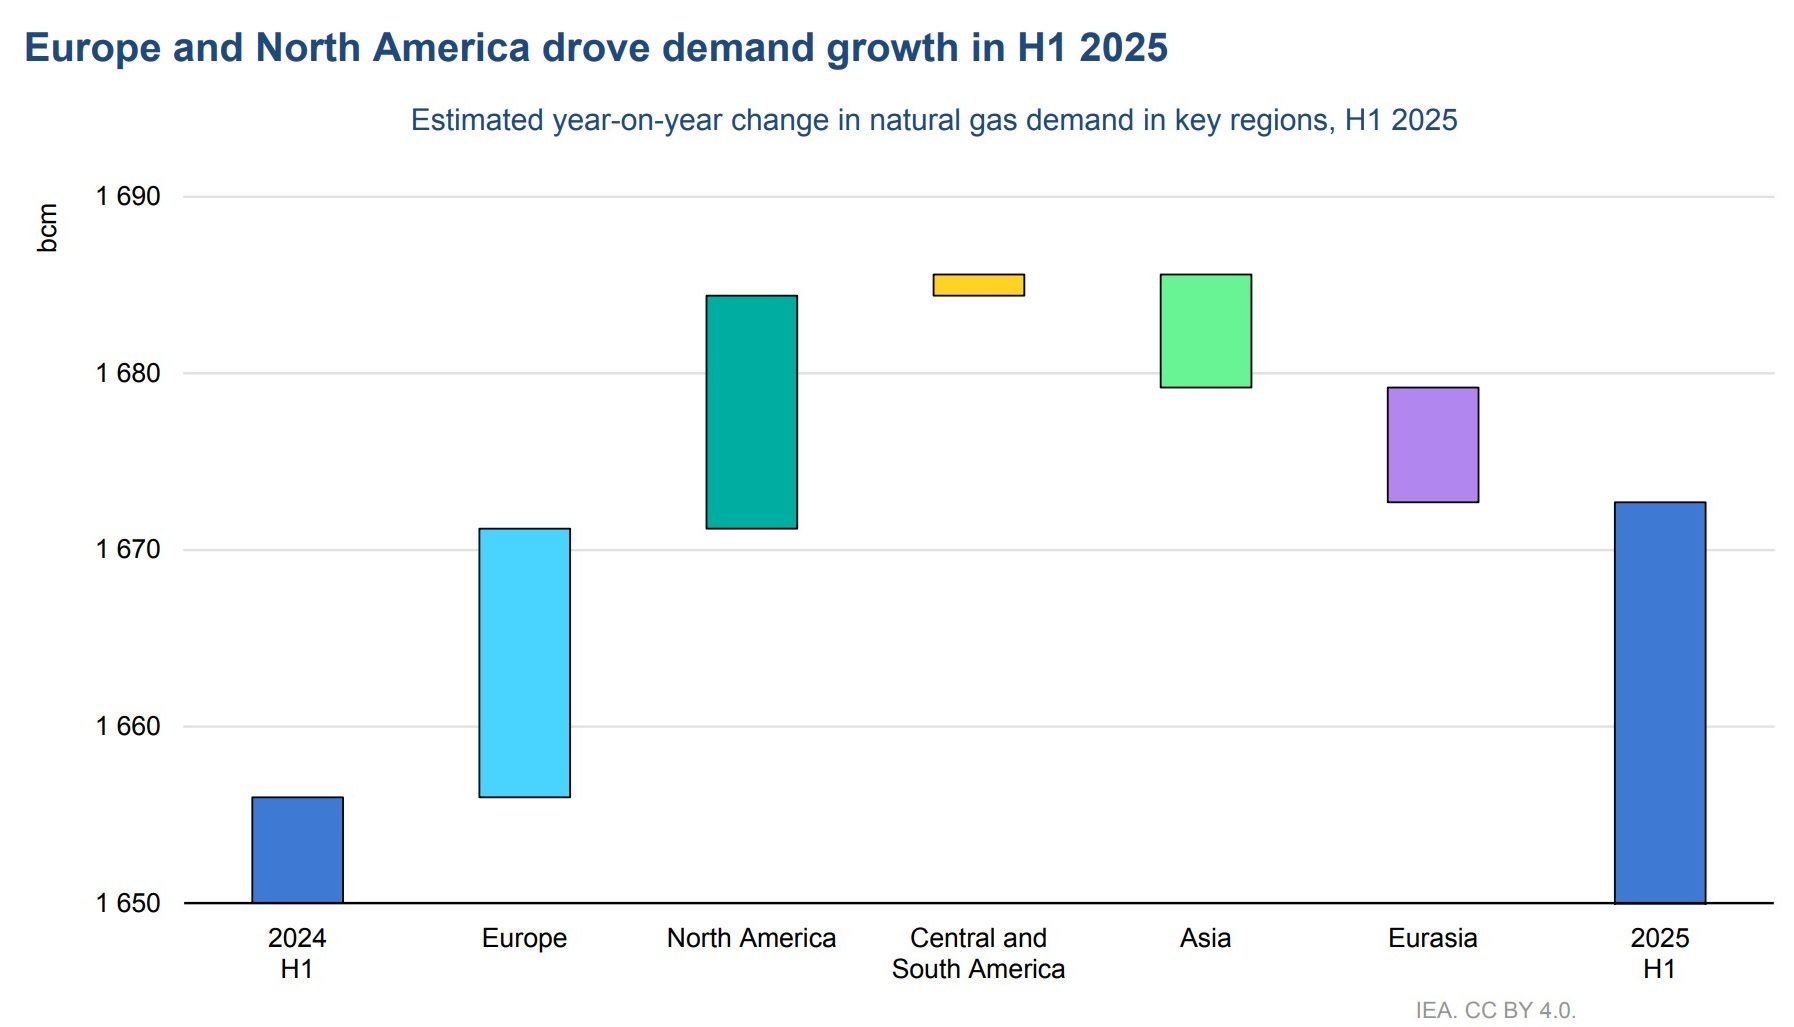Click the 'Central and South America' label

coord(978,953)
